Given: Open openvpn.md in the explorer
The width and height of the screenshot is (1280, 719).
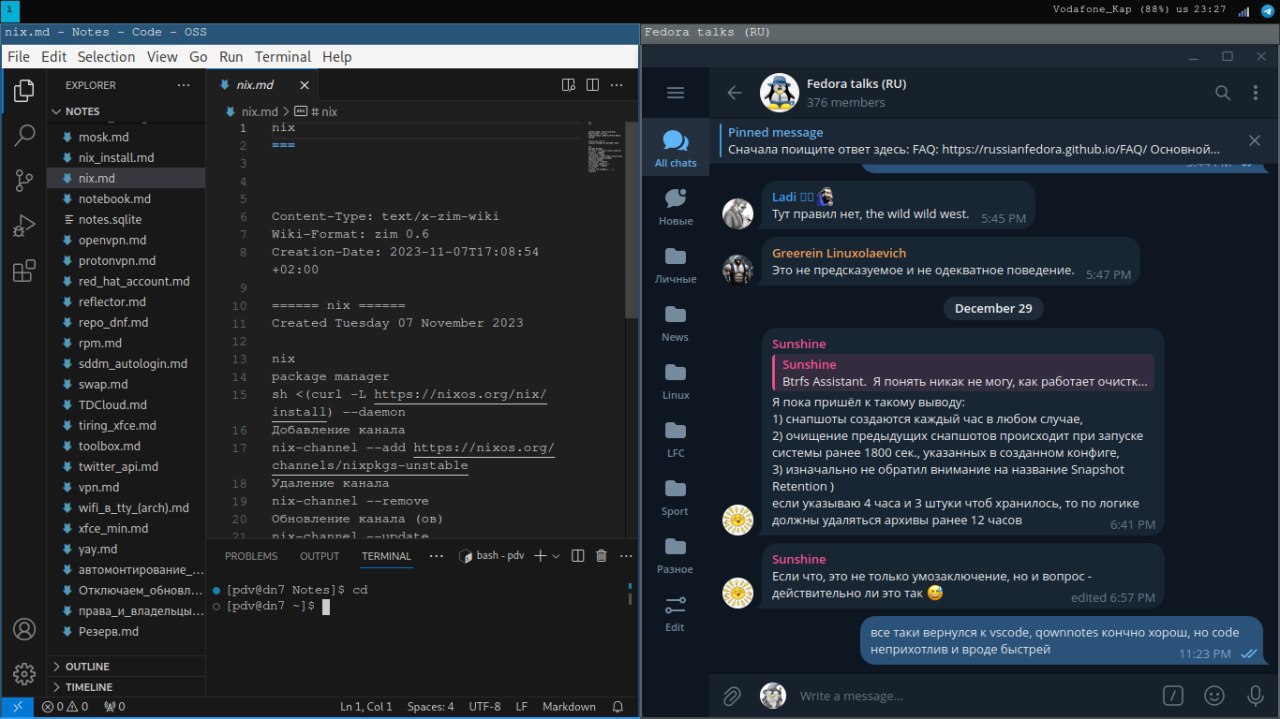Looking at the screenshot, I should tap(125, 240).
